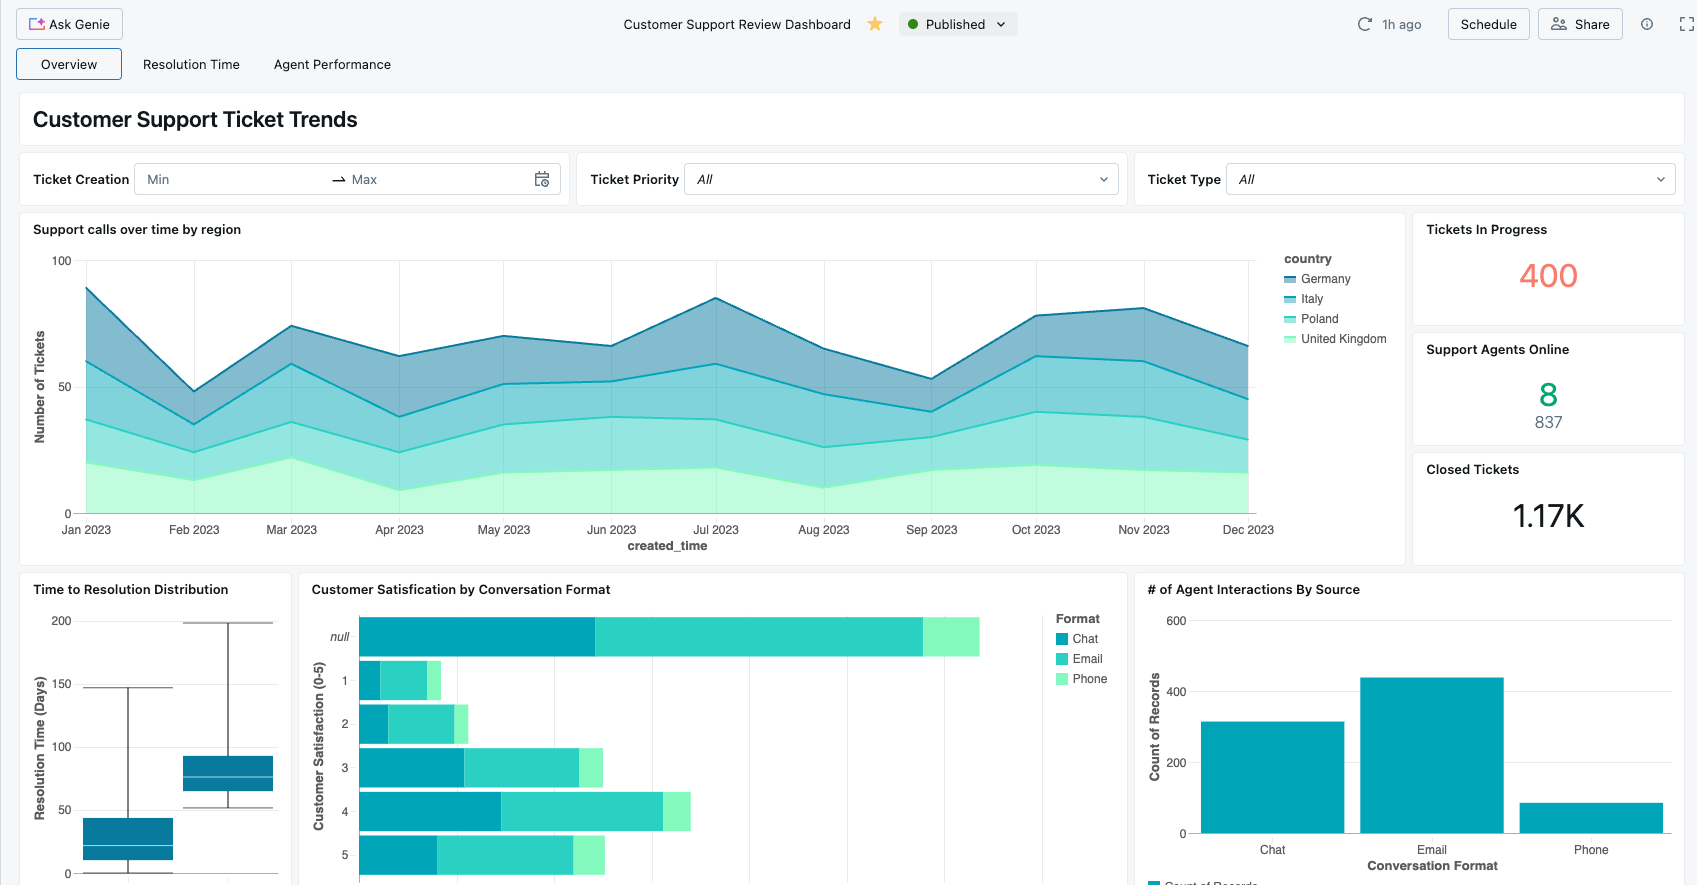This screenshot has width=1697, height=885.
Task: Open the Published status dropdown chevron
Action: (x=1001, y=24)
